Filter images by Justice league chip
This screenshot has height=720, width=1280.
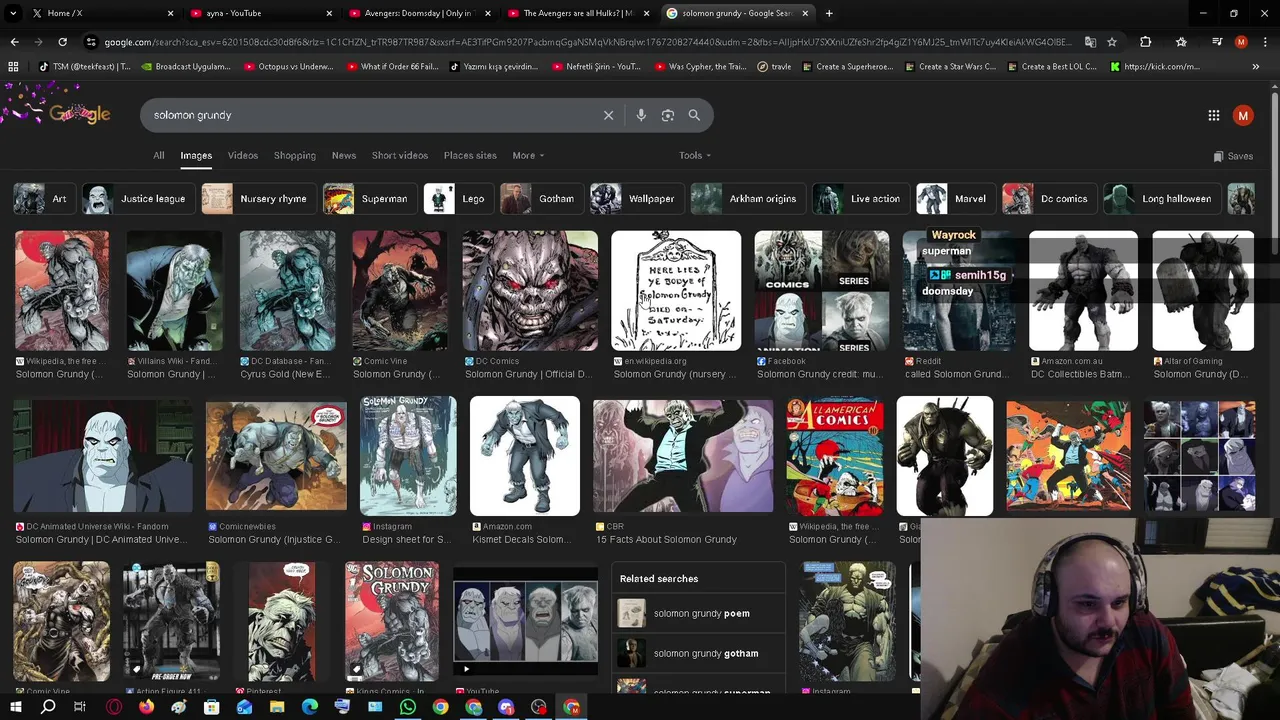coord(137,198)
